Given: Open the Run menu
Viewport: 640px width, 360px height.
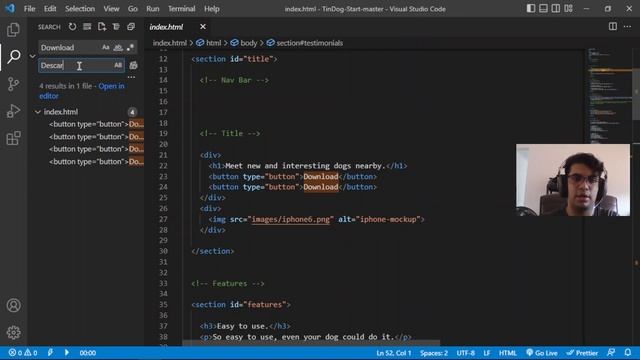Looking at the screenshot, I should [153, 9].
